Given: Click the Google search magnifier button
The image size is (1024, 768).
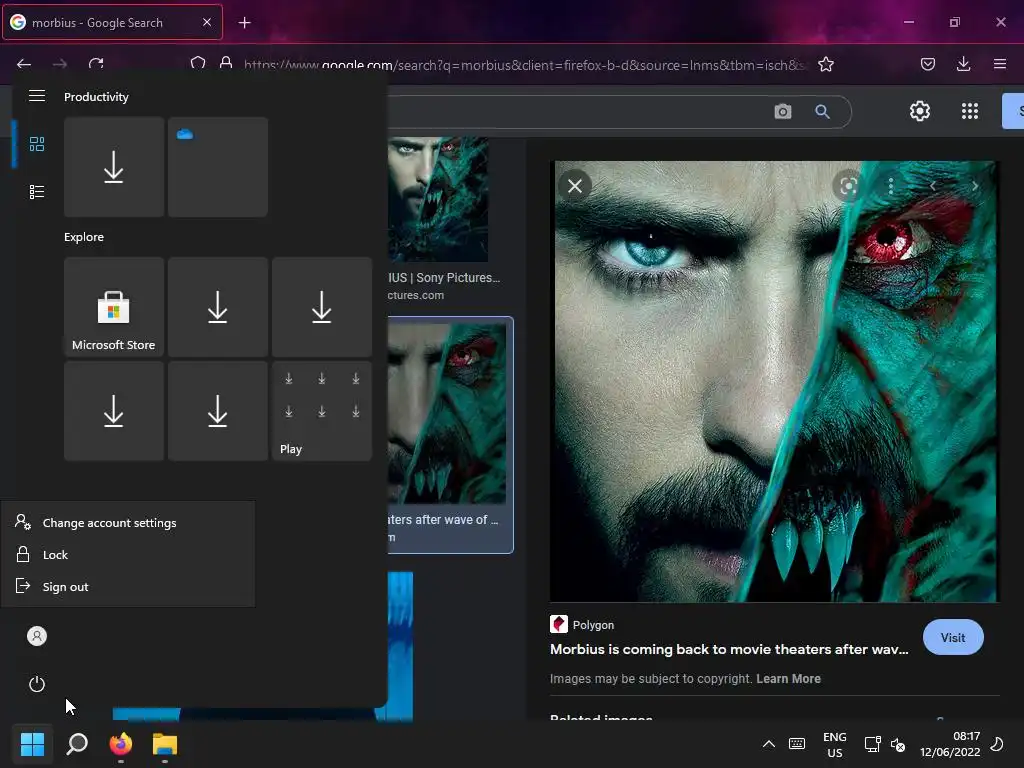Looking at the screenshot, I should (822, 112).
